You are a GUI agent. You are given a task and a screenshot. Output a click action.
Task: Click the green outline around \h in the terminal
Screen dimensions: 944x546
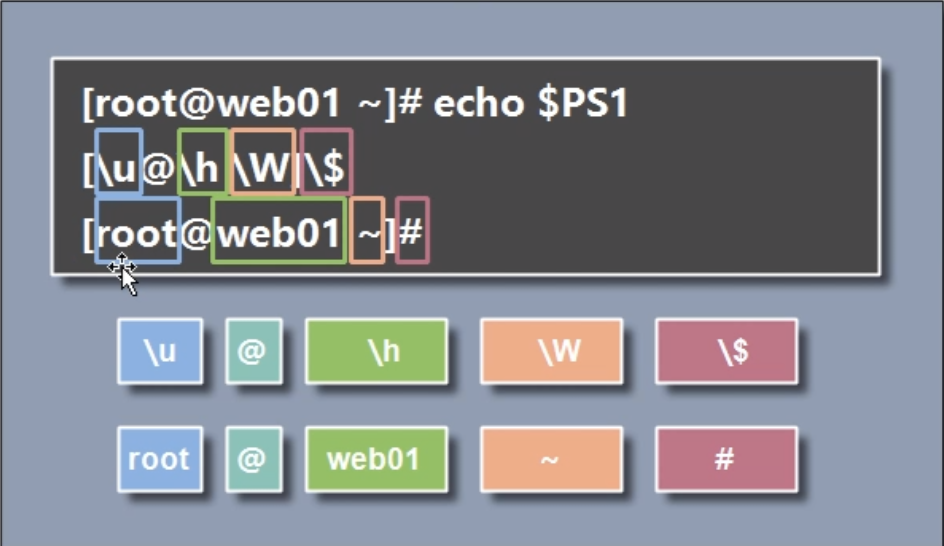203,161
